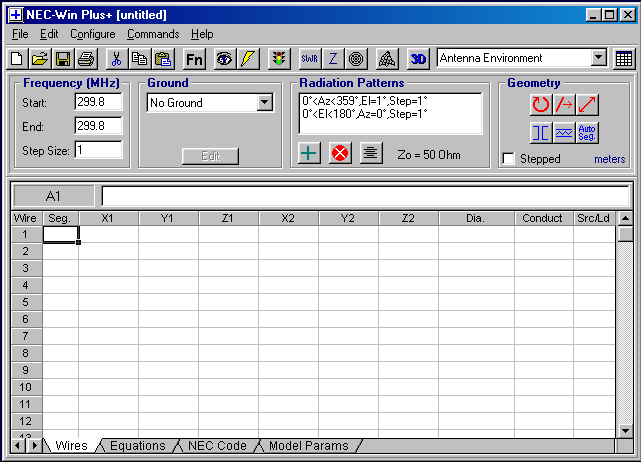This screenshot has height=462, width=641.
Task: Save with the floppy disk icon
Action: 63,59
